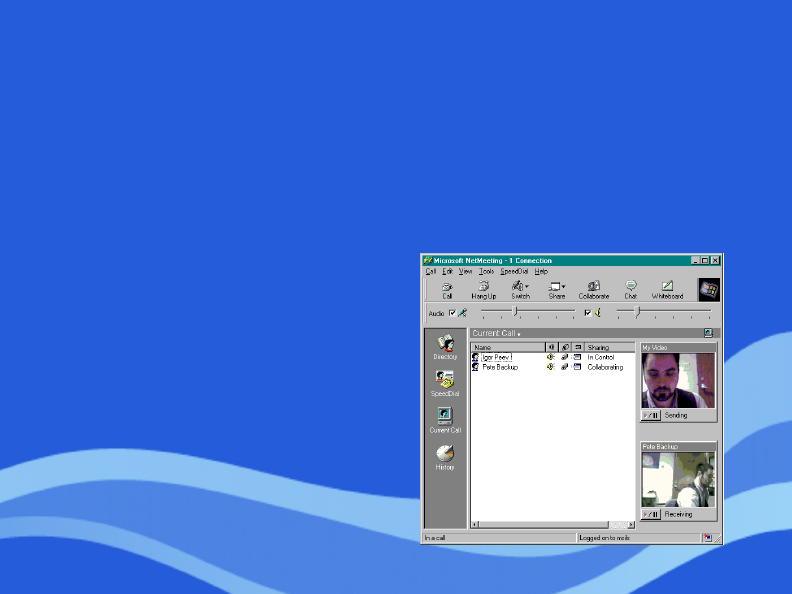Open the Tools menu
The width and height of the screenshot is (792, 594).
486,271
